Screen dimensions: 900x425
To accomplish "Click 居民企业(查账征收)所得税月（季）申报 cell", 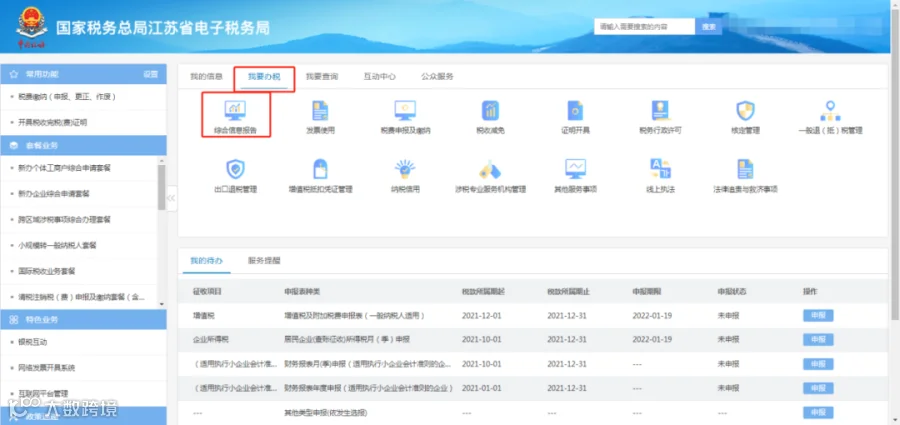I will tap(347, 340).
